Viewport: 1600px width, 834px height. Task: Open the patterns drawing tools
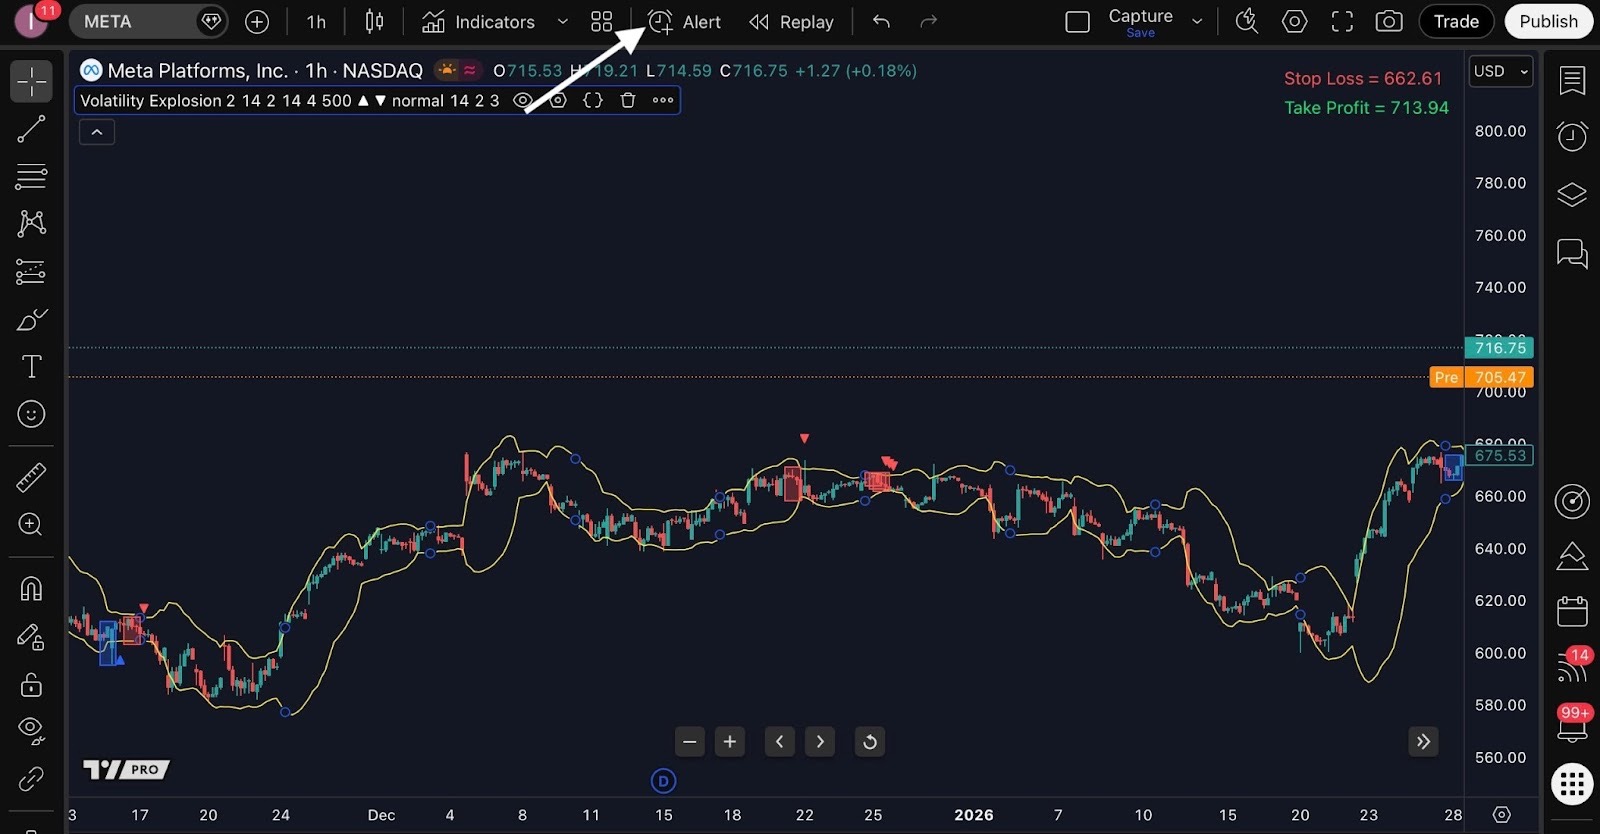click(x=31, y=223)
